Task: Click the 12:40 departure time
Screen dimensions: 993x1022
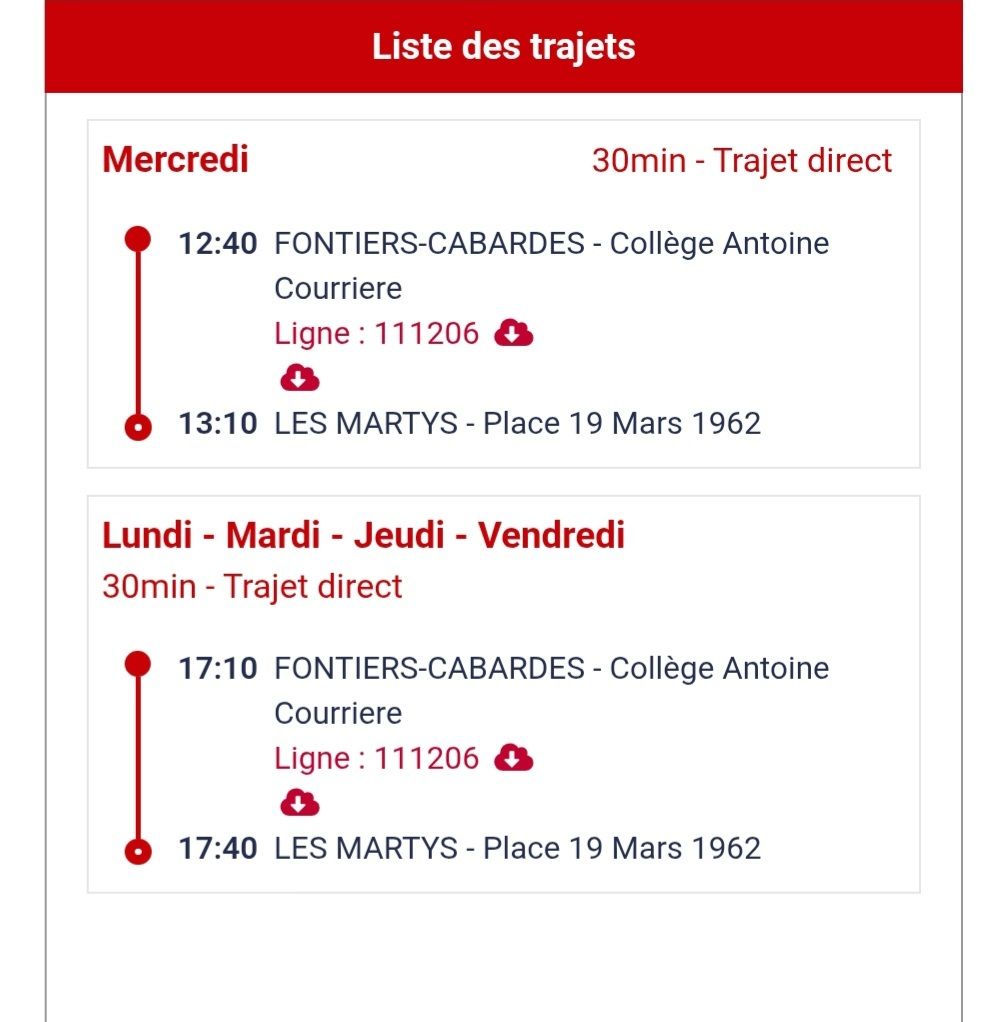Action: 218,244
